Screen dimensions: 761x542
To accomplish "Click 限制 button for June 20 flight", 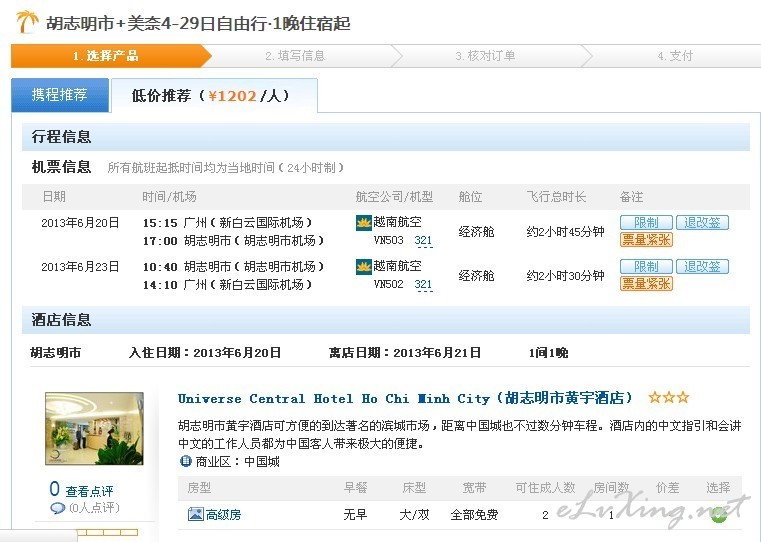I will click(x=646, y=223).
